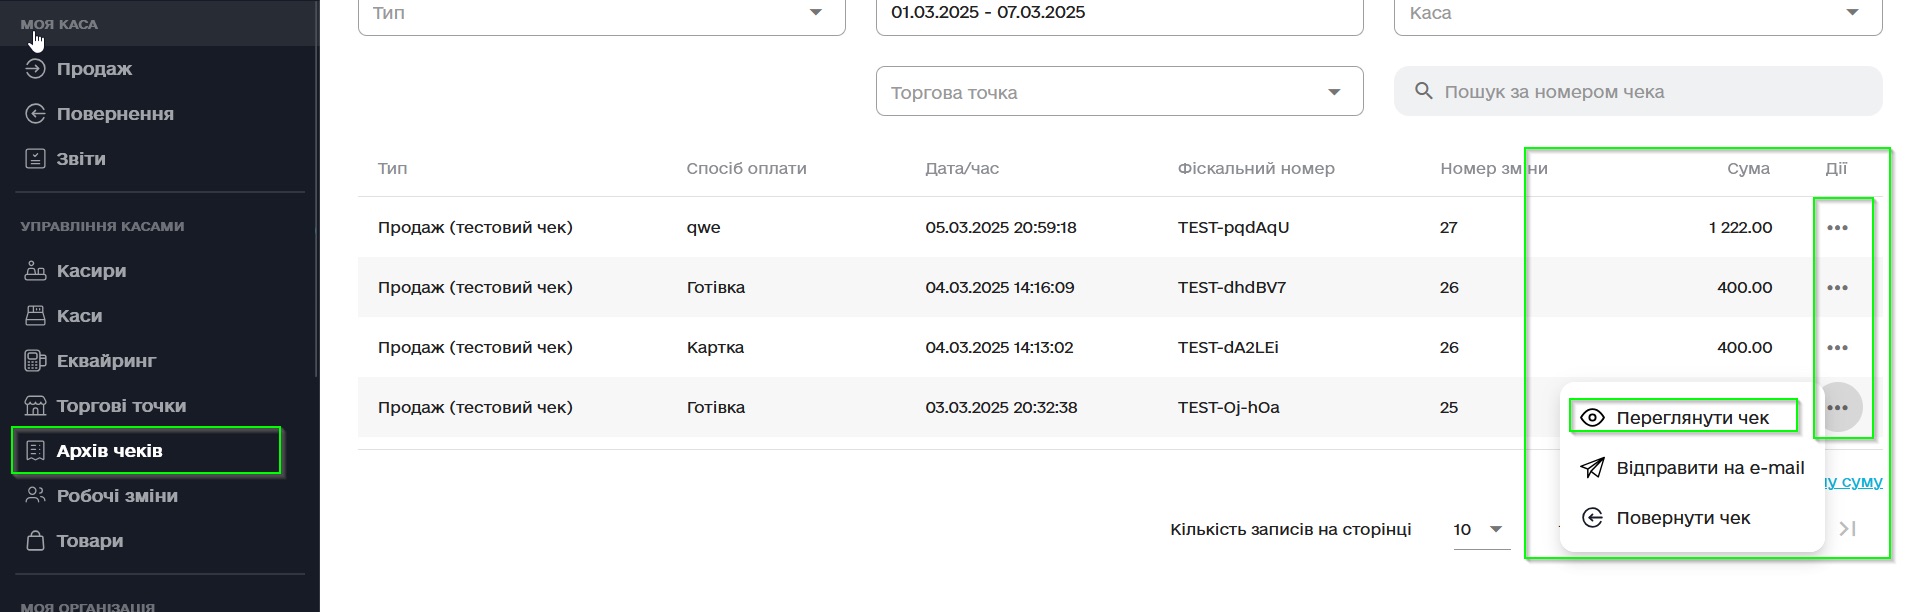This screenshot has height=612, width=1907.
Task: Open actions menu for receipt TEST-pqdAqU
Action: point(1837,228)
